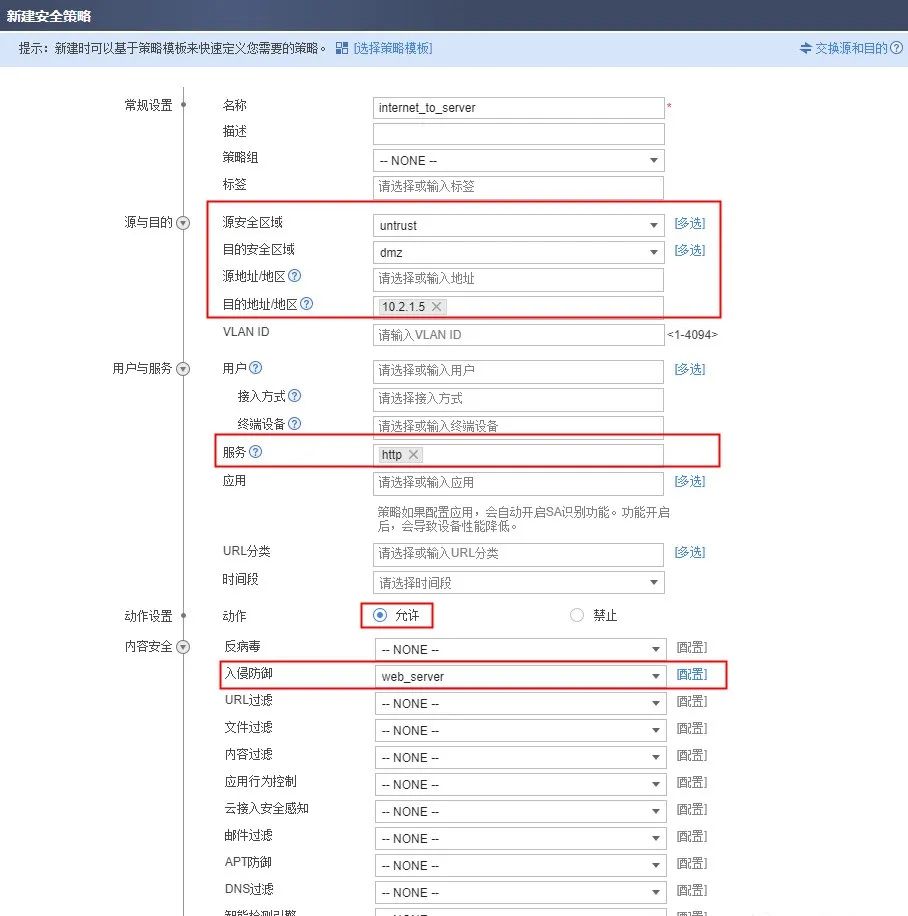Click the 源地址/地区 input field
The width and height of the screenshot is (908, 916).
pyautogui.click(x=518, y=279)
